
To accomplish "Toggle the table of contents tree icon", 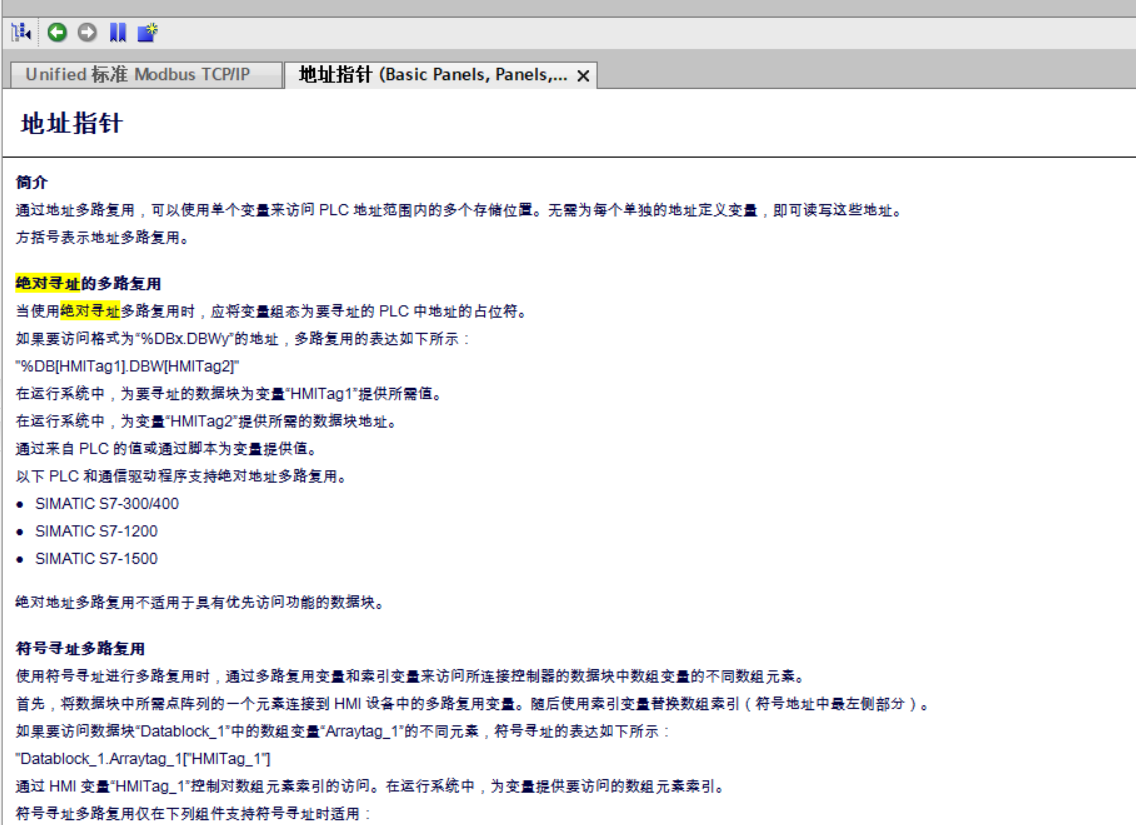I will coord(19,33).
